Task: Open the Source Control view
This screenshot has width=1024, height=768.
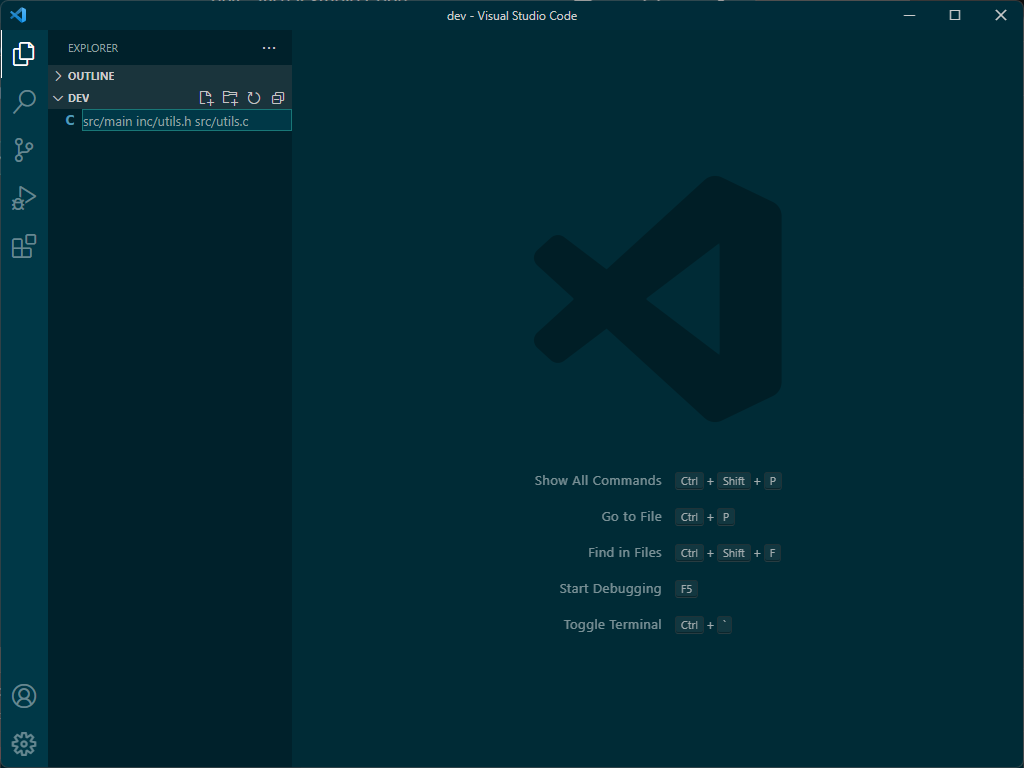Action: (23, 150)
